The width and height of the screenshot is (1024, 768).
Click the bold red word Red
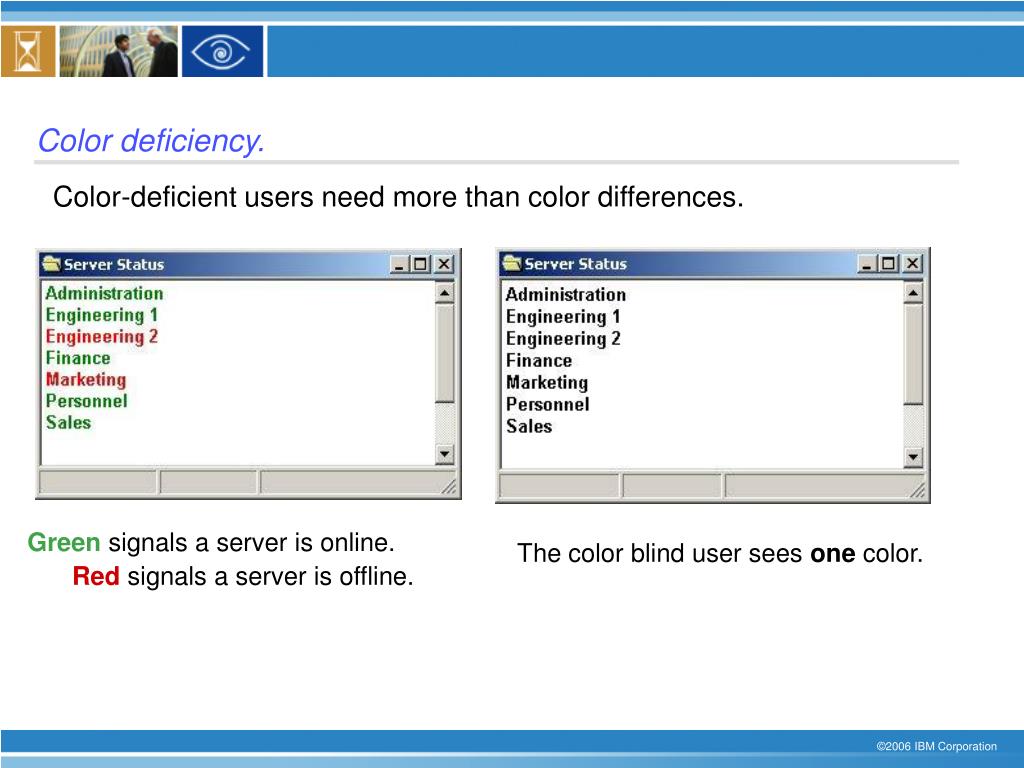pyautogui.click(x=95, y=577)
